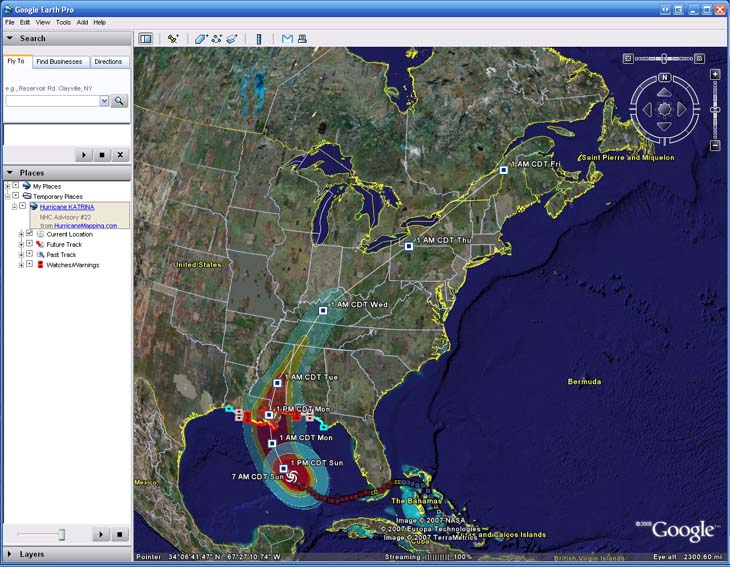Open the View menu

pos(42,22)
